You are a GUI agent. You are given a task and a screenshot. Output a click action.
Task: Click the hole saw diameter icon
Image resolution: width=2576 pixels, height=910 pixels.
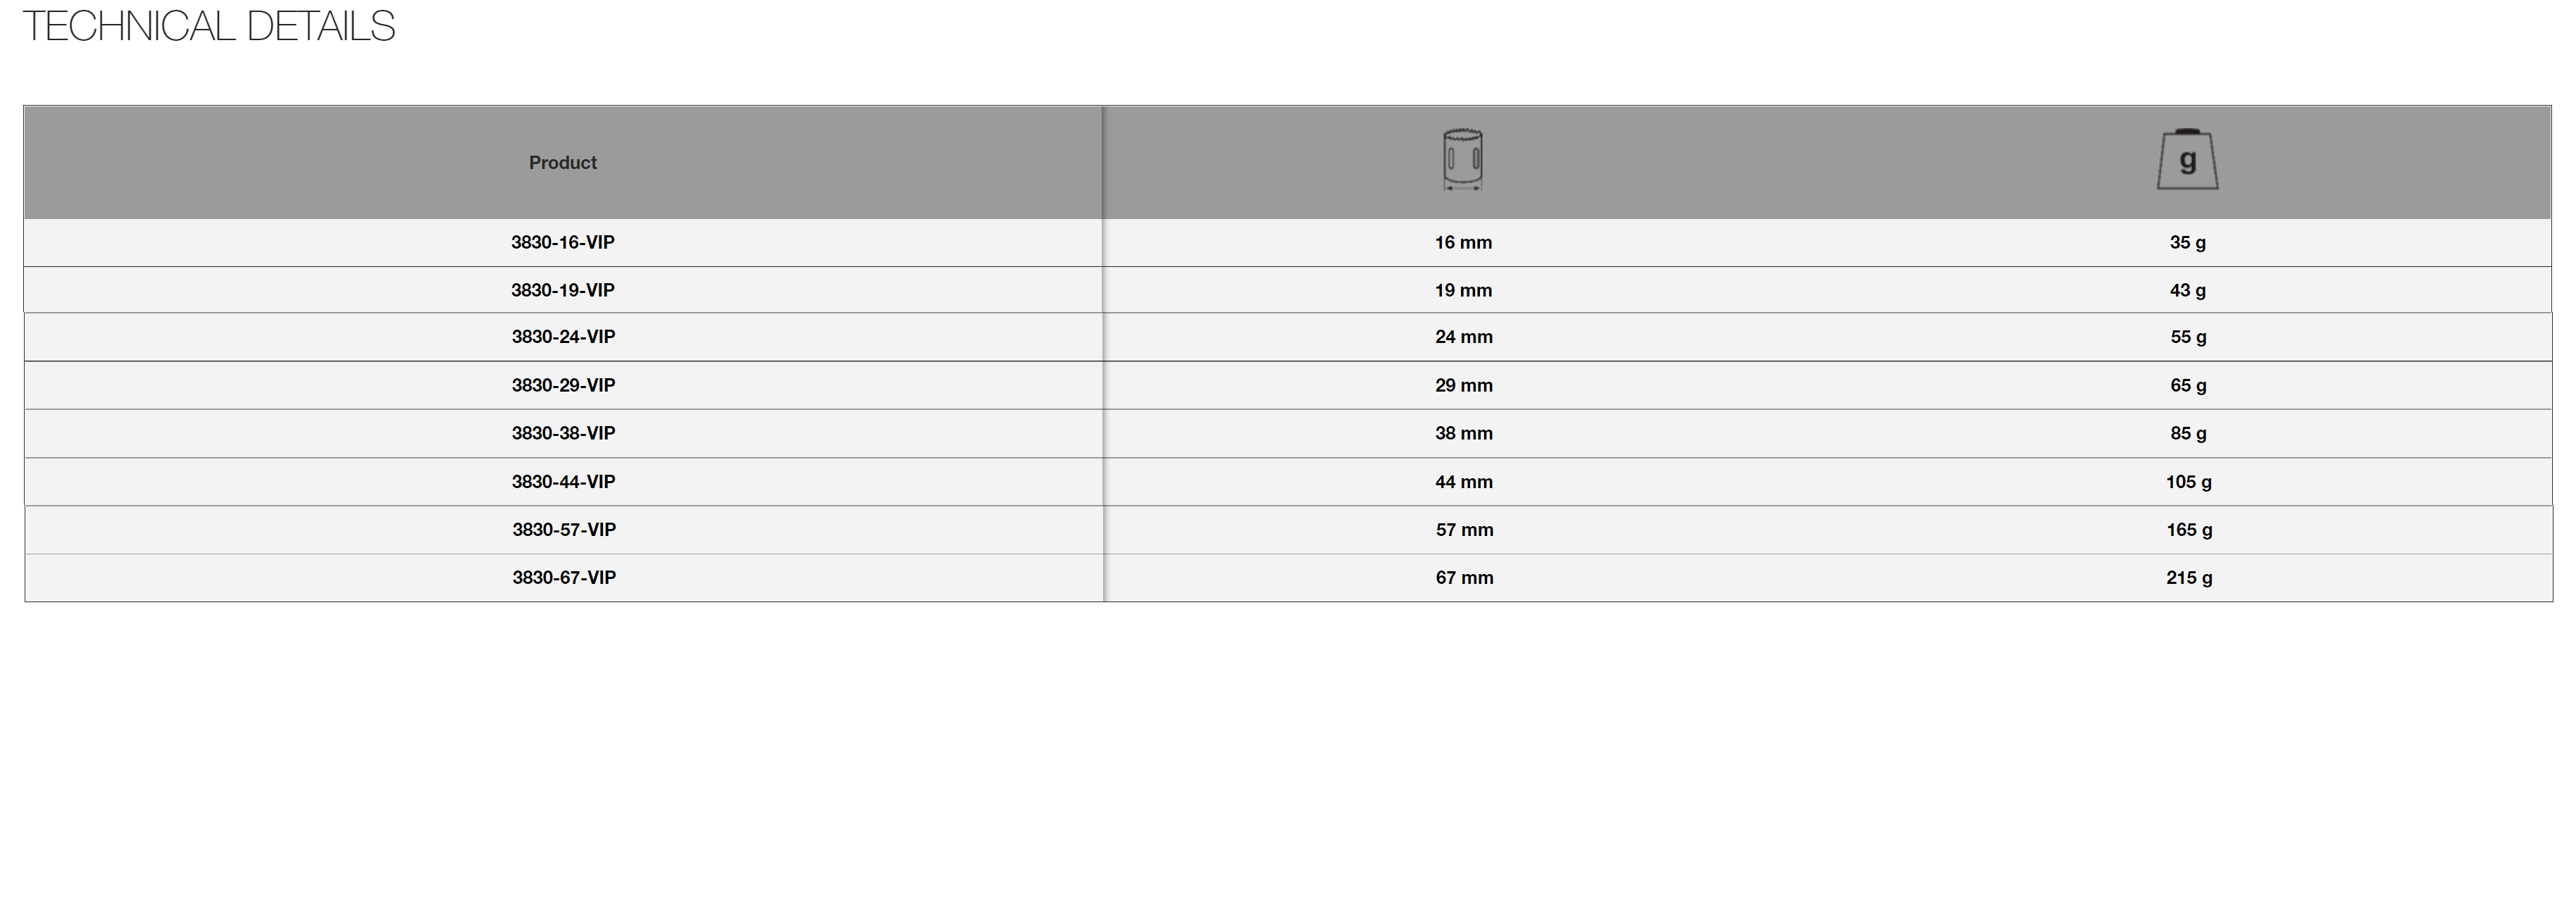click(x=1462, y=160)
